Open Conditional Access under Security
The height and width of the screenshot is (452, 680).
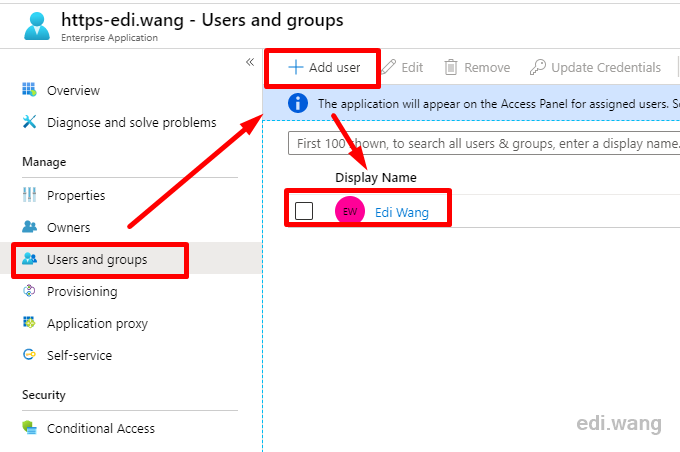point(101,428)
